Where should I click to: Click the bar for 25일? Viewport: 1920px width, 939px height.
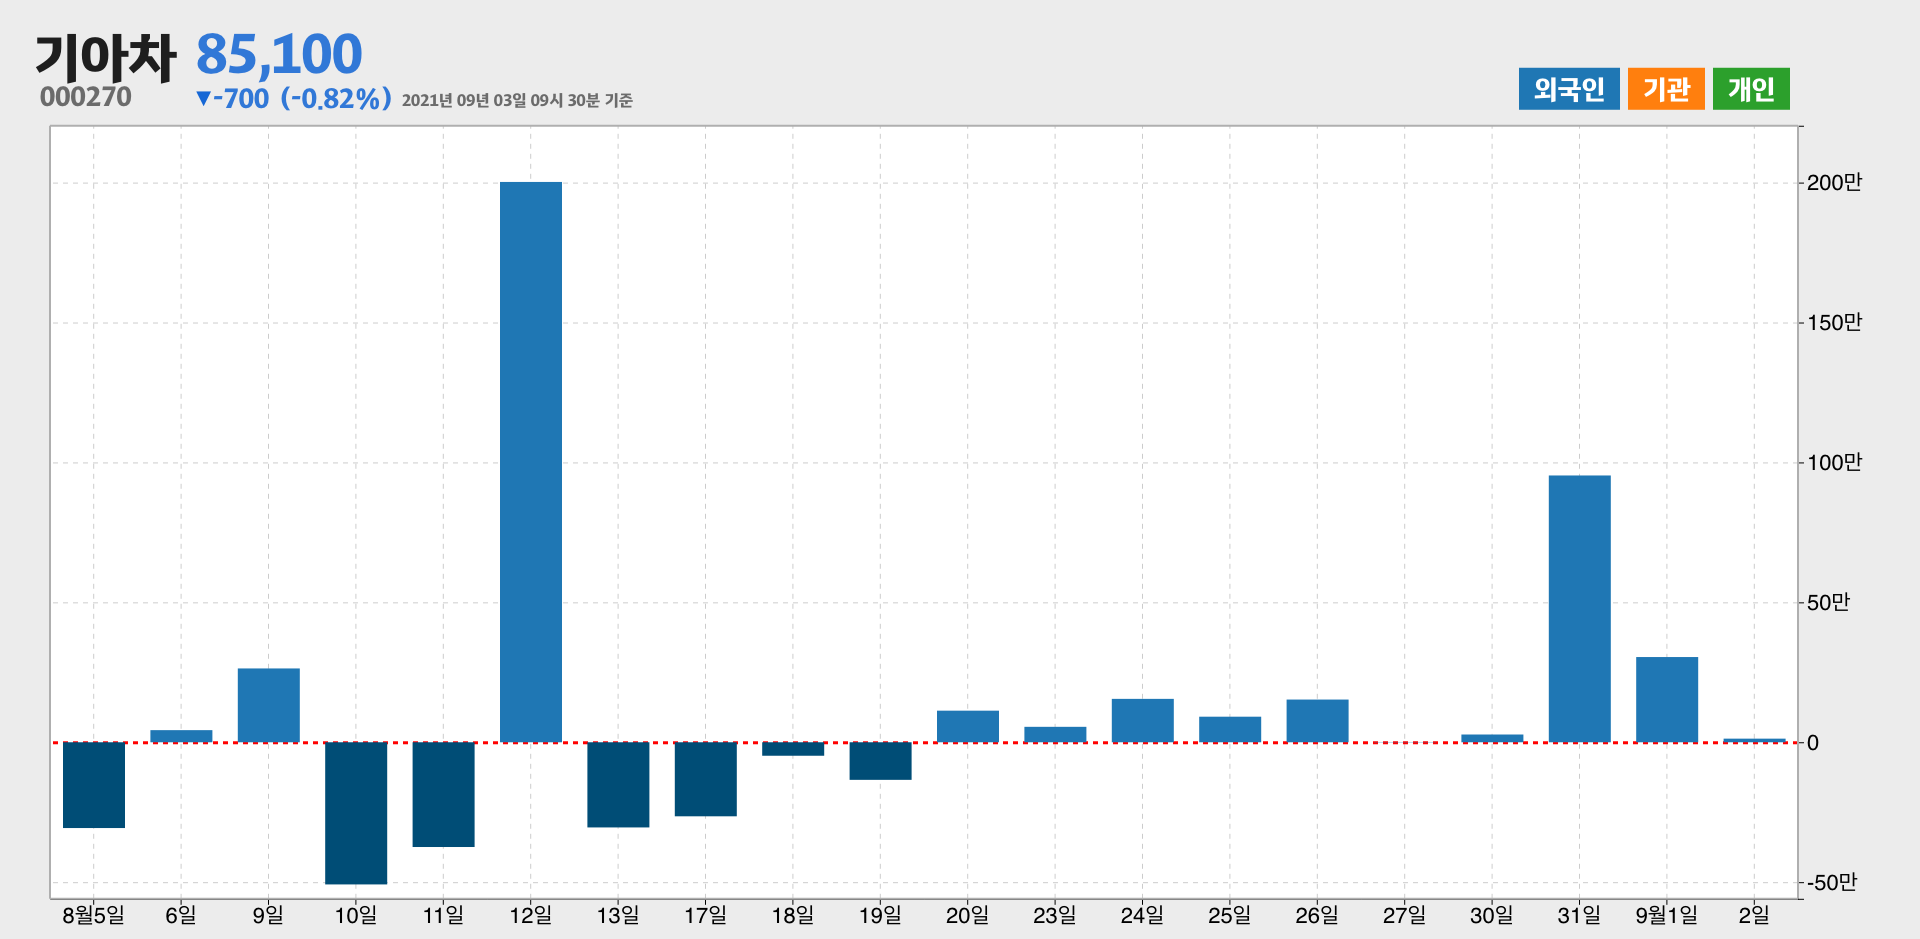click(x=1230, y=729)
